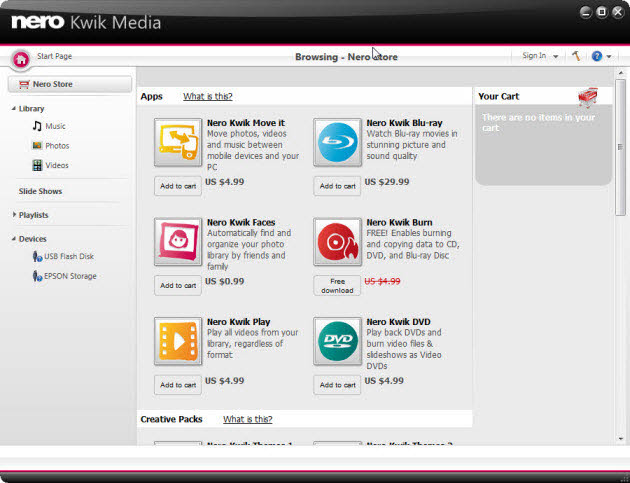Select the Photos library item
Image resolution: width=630 pixels, height=483 pixels.
[57, 145]
